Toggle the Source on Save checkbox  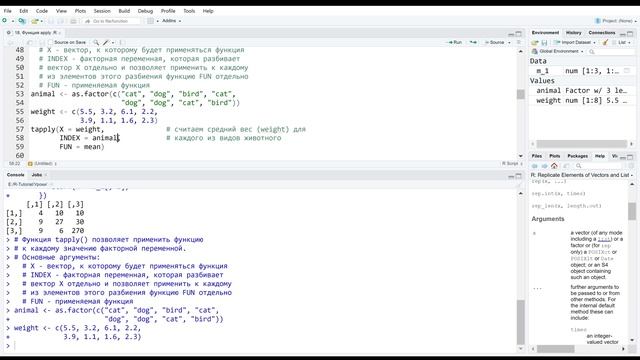tap(51, 42)
